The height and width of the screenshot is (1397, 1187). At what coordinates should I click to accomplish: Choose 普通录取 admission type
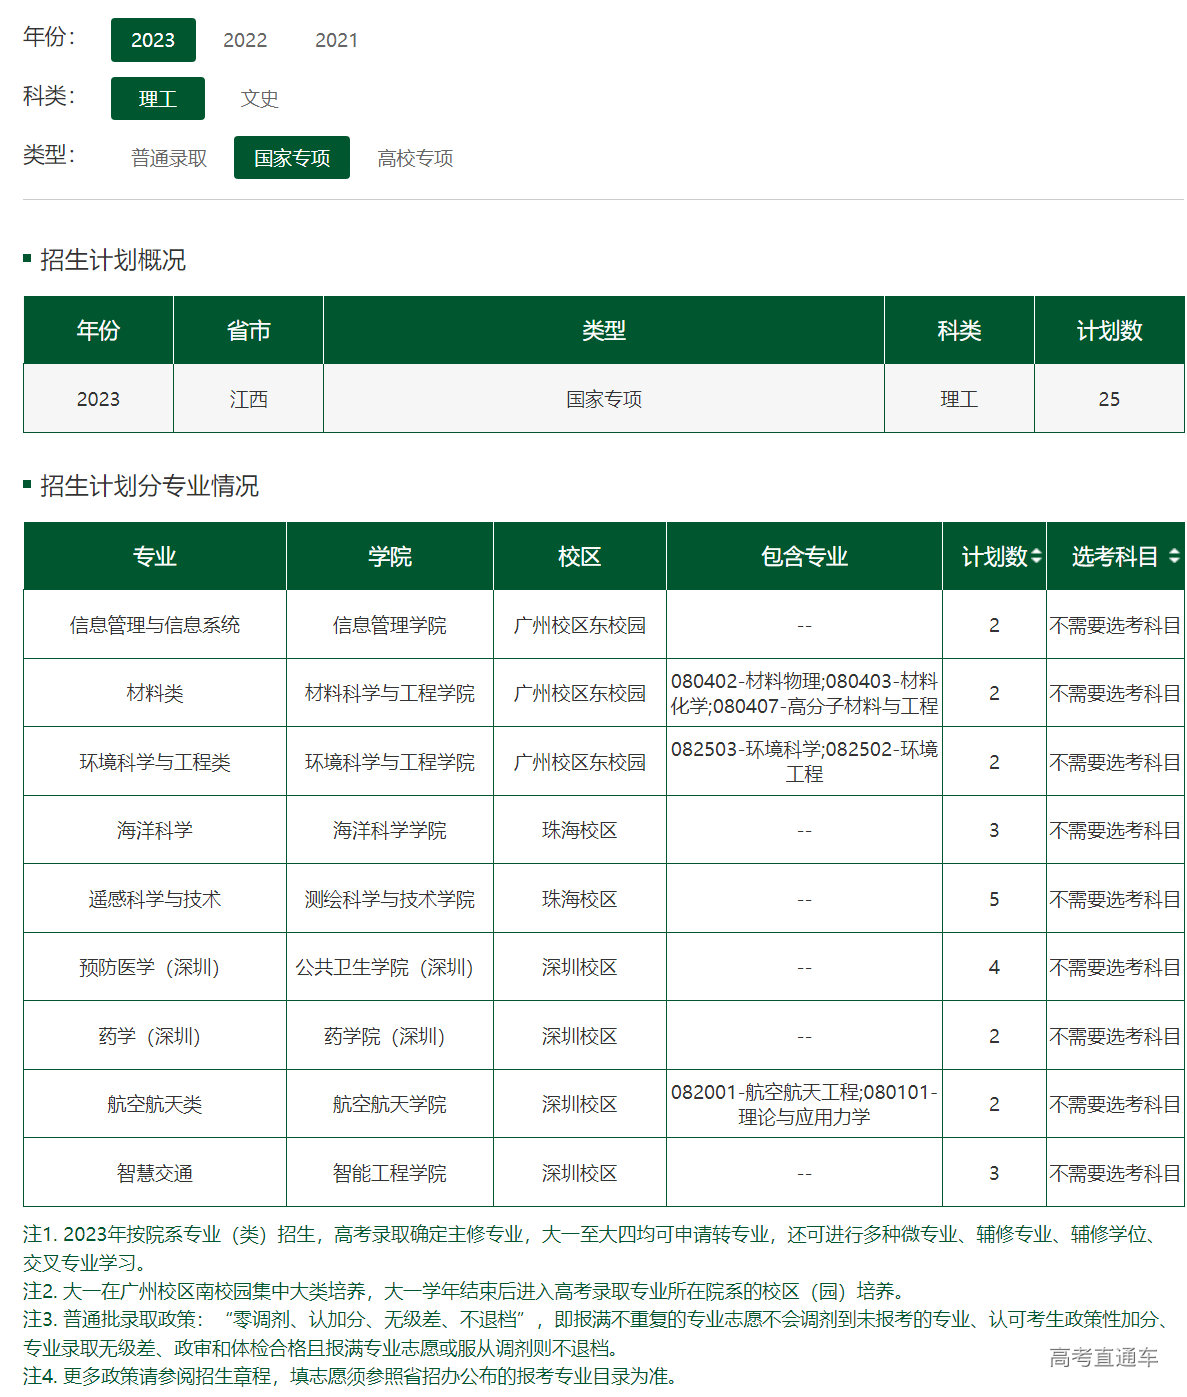tap(170, 157)
